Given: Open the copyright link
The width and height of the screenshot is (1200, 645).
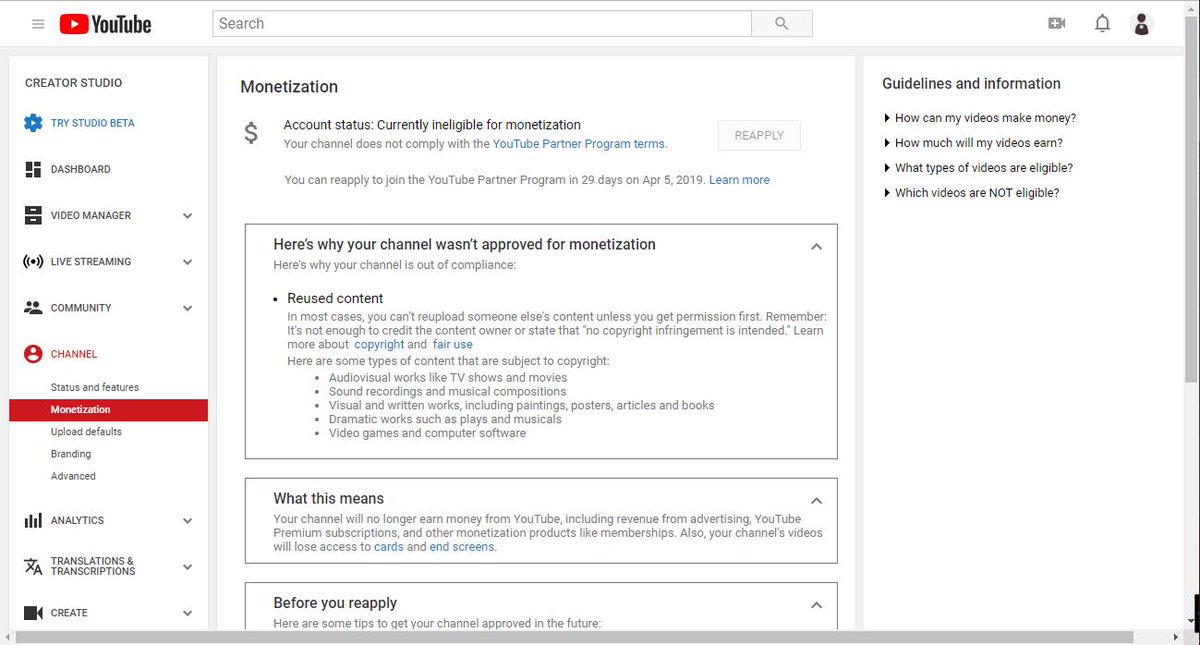Looking at the screenshot, I should click(x=379, y=345).
